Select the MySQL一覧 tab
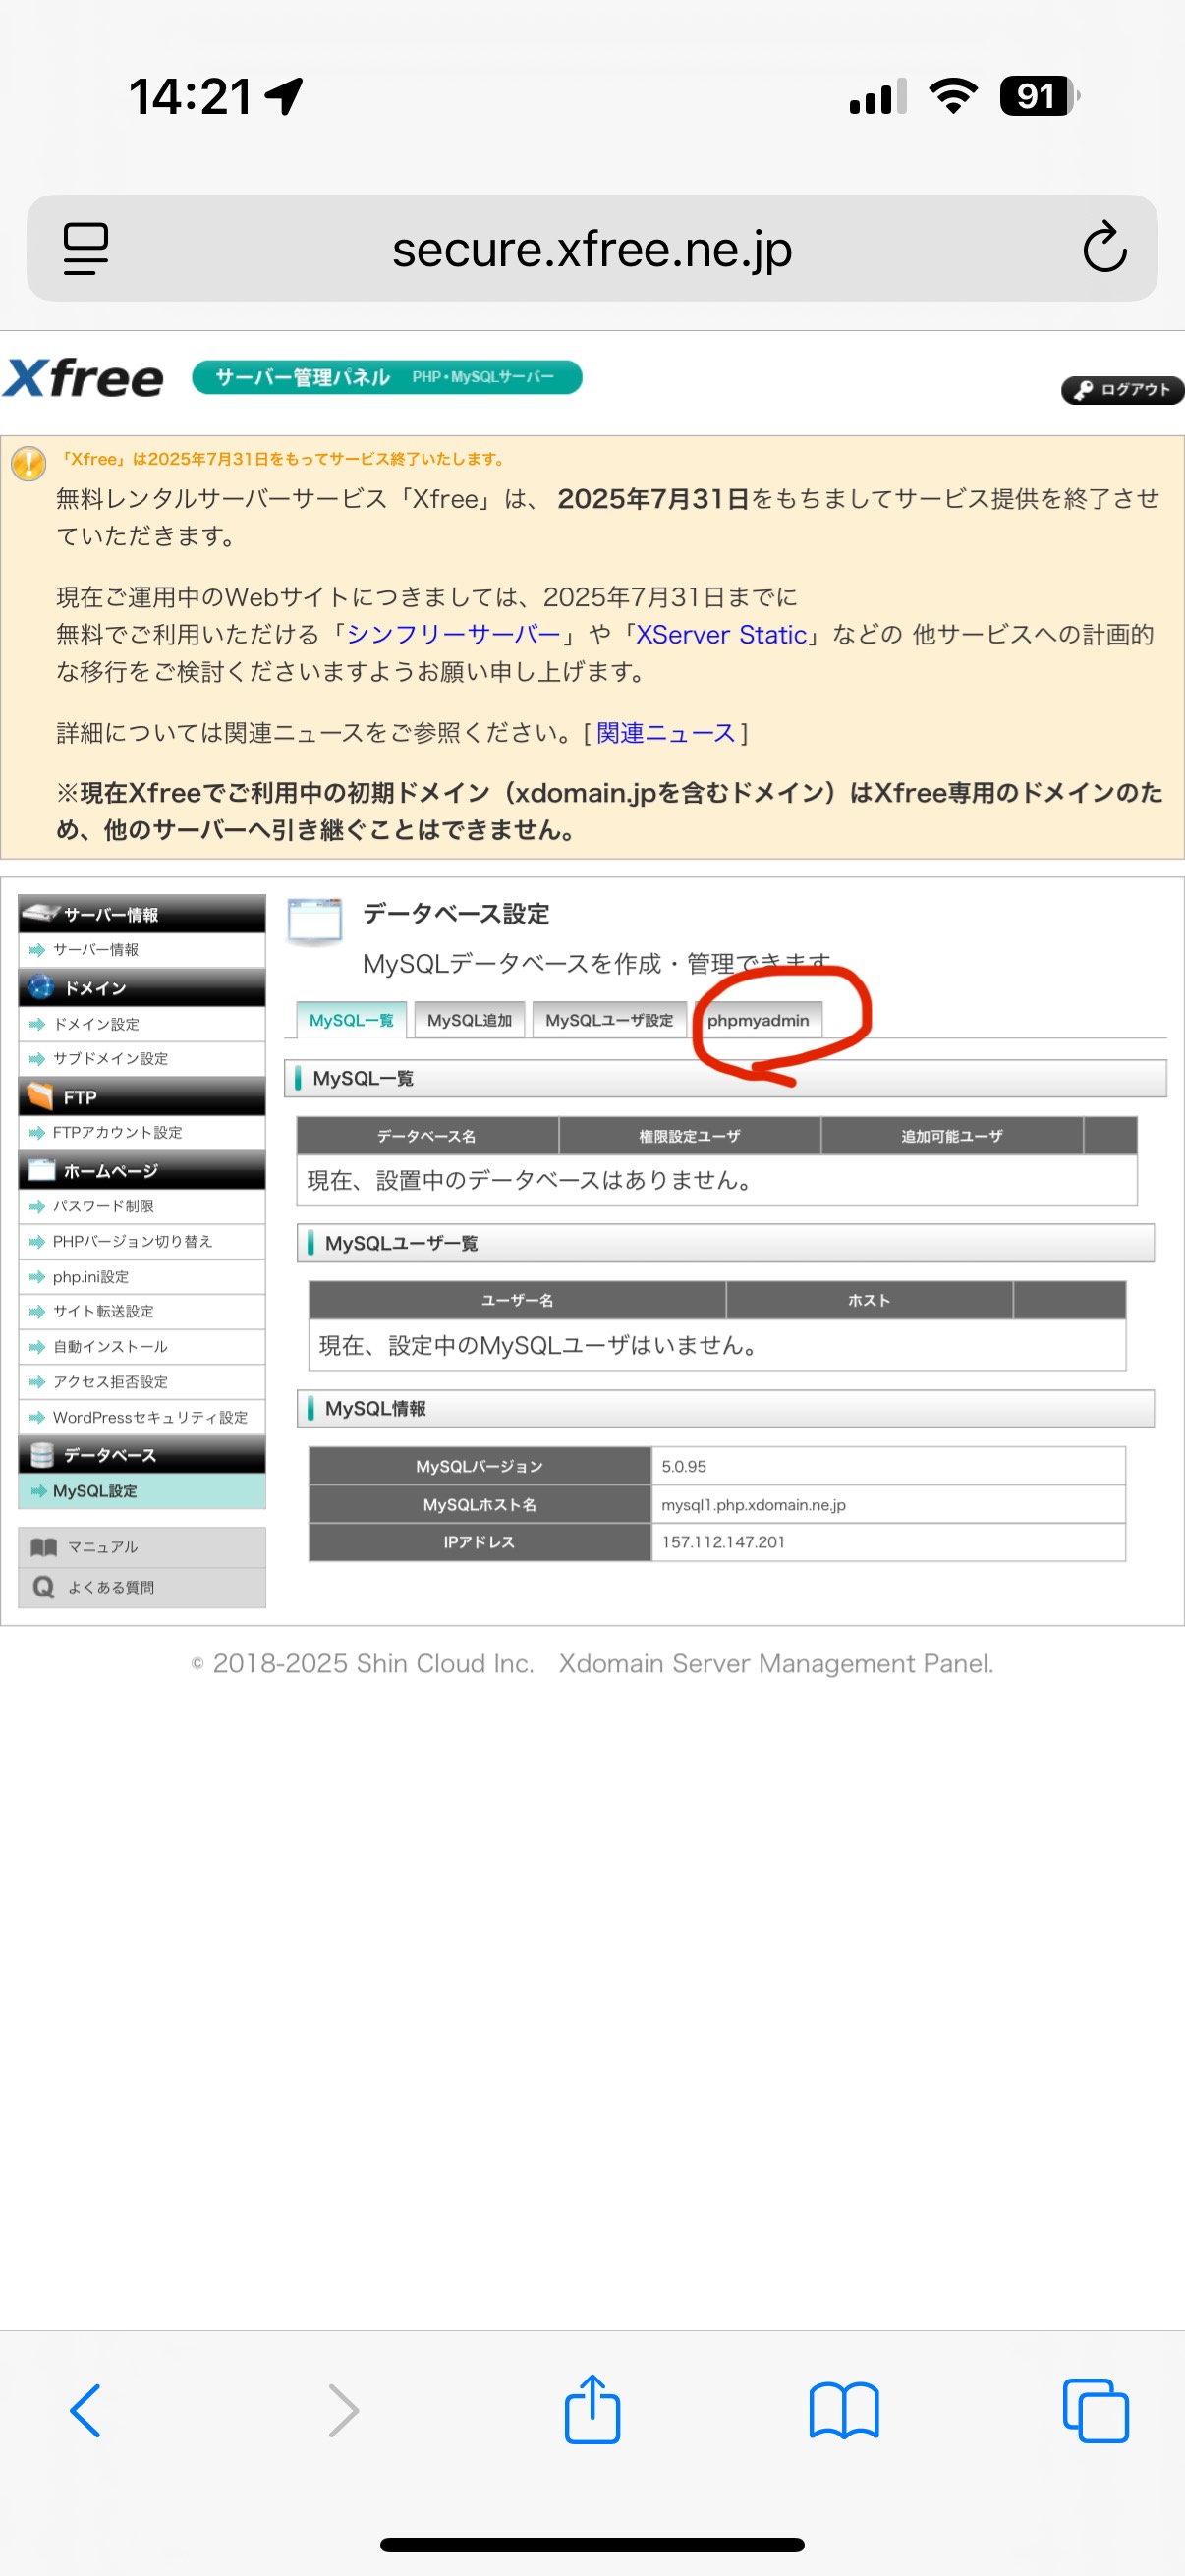 (351, 1020)
